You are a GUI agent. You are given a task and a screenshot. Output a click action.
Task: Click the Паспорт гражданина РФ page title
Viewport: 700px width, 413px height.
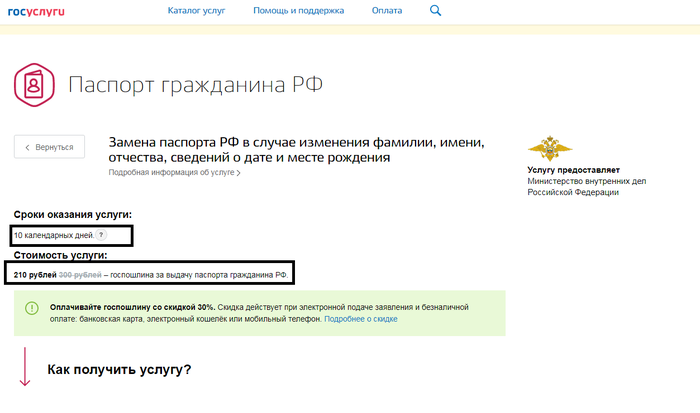195,83
